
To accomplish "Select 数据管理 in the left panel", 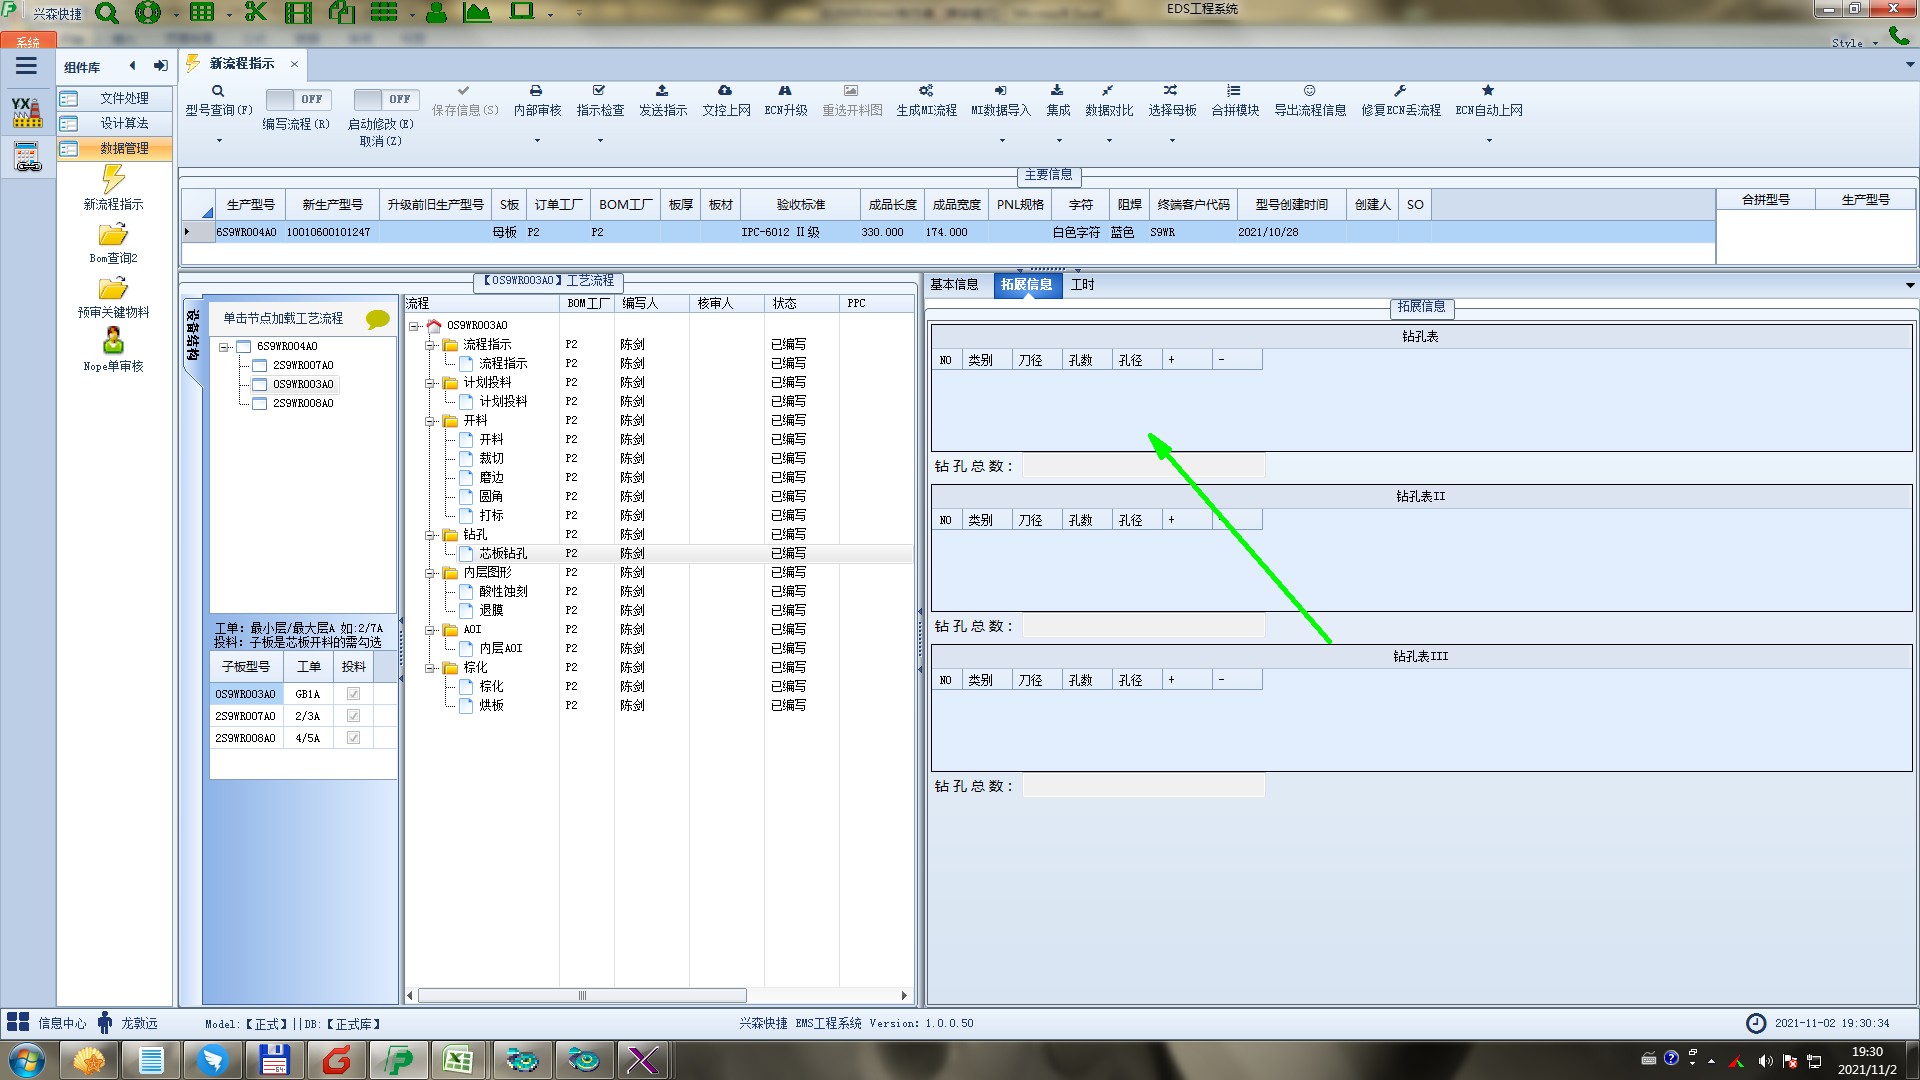I will coord(124,148).
